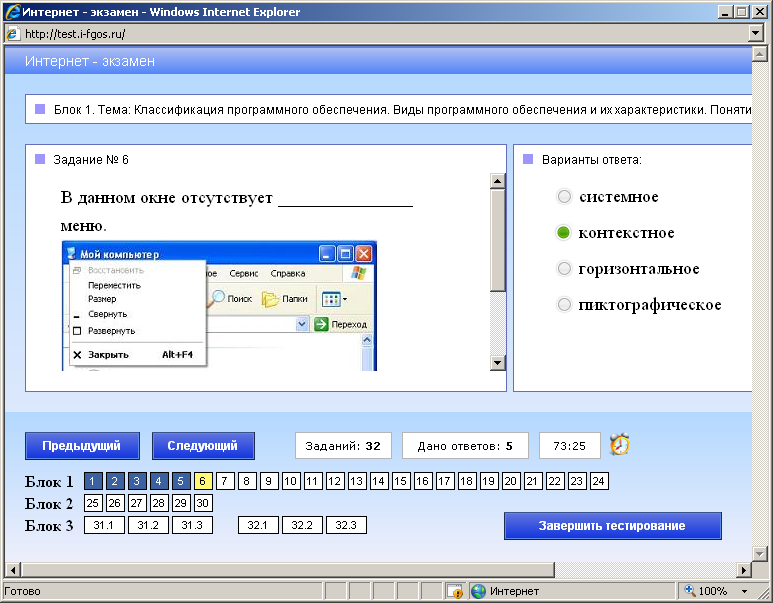The image size is (773, 603).
Task: Go to question 5 in Блок 1
Action: coord(180,481)
